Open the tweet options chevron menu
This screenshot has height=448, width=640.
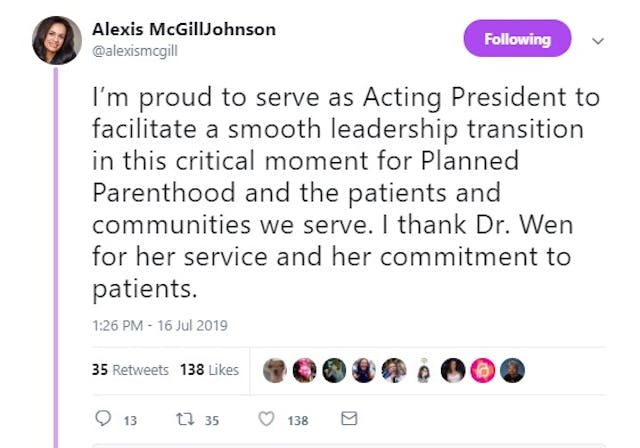pos(598,41)
